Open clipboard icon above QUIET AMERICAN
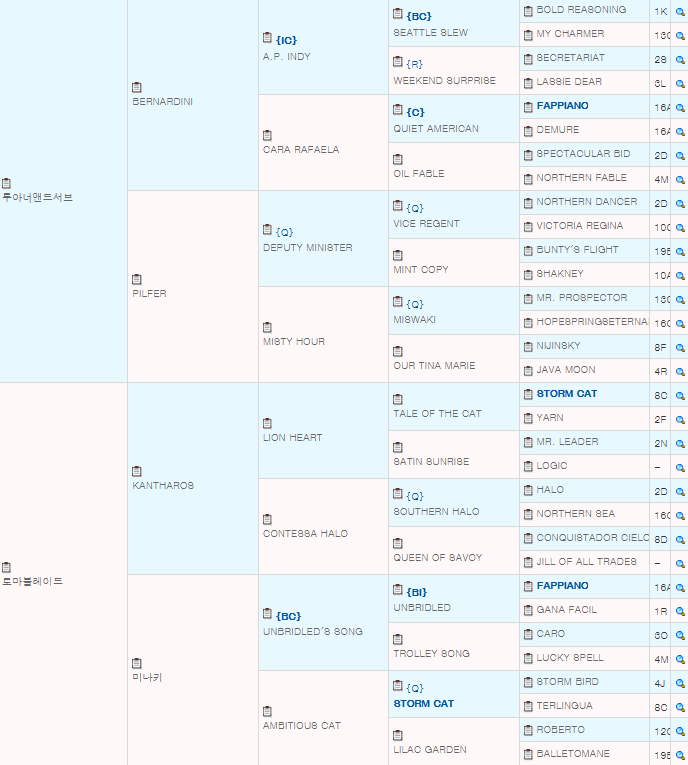The image size is (688, 765). pos(398,109)
